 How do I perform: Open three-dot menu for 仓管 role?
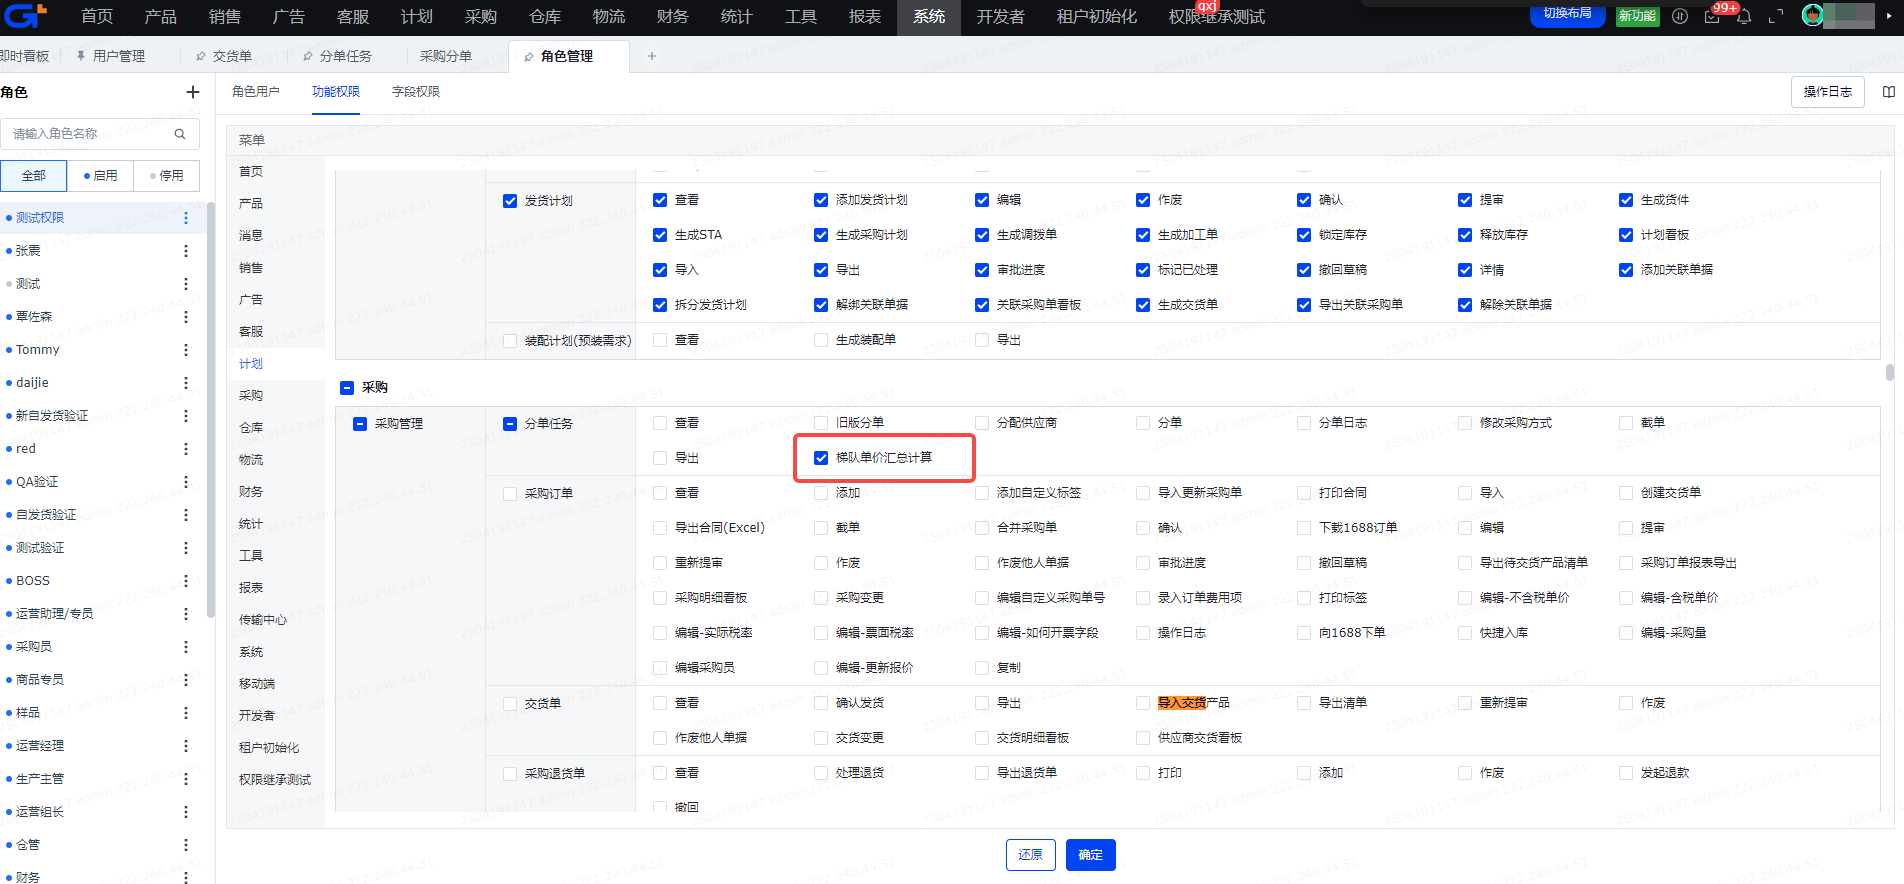(x=186, y=844)
